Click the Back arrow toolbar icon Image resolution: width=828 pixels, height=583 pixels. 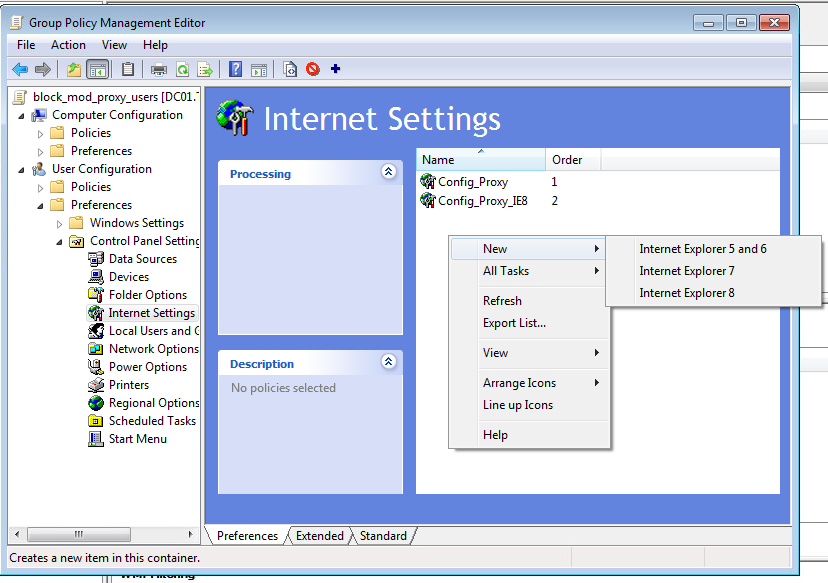coord(20,69)
